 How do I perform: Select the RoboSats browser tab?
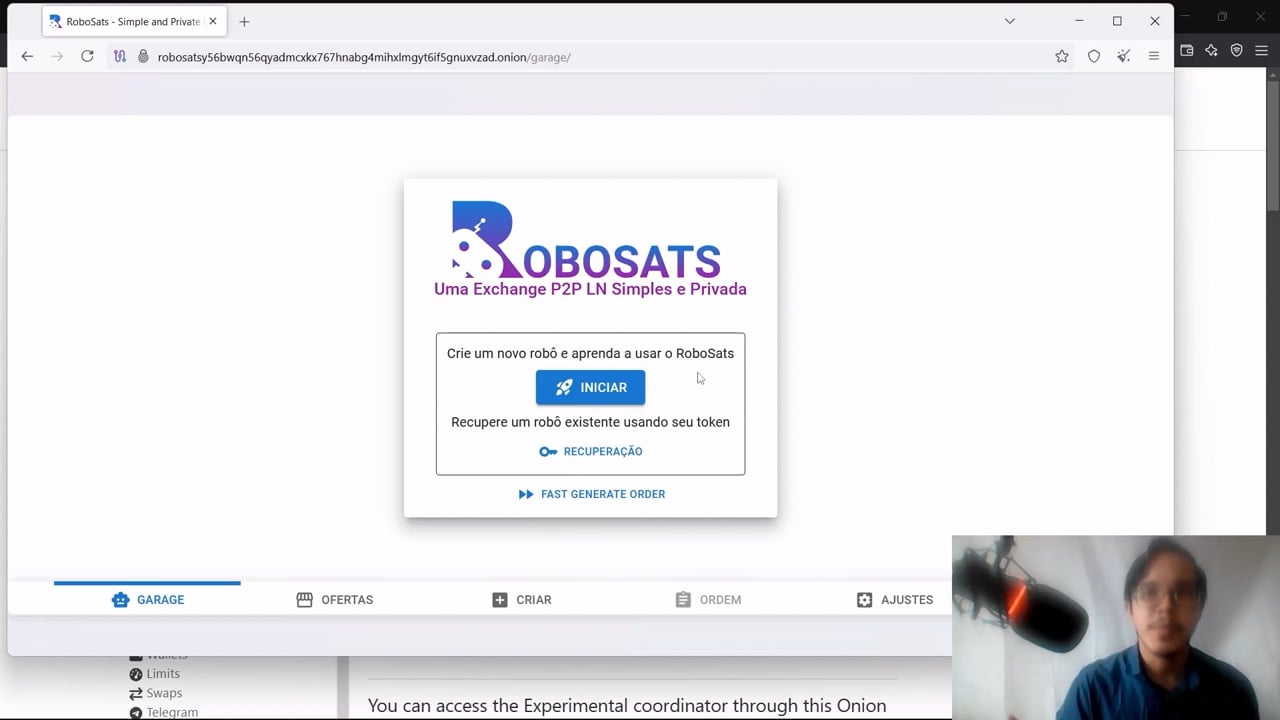click(132, 21)
